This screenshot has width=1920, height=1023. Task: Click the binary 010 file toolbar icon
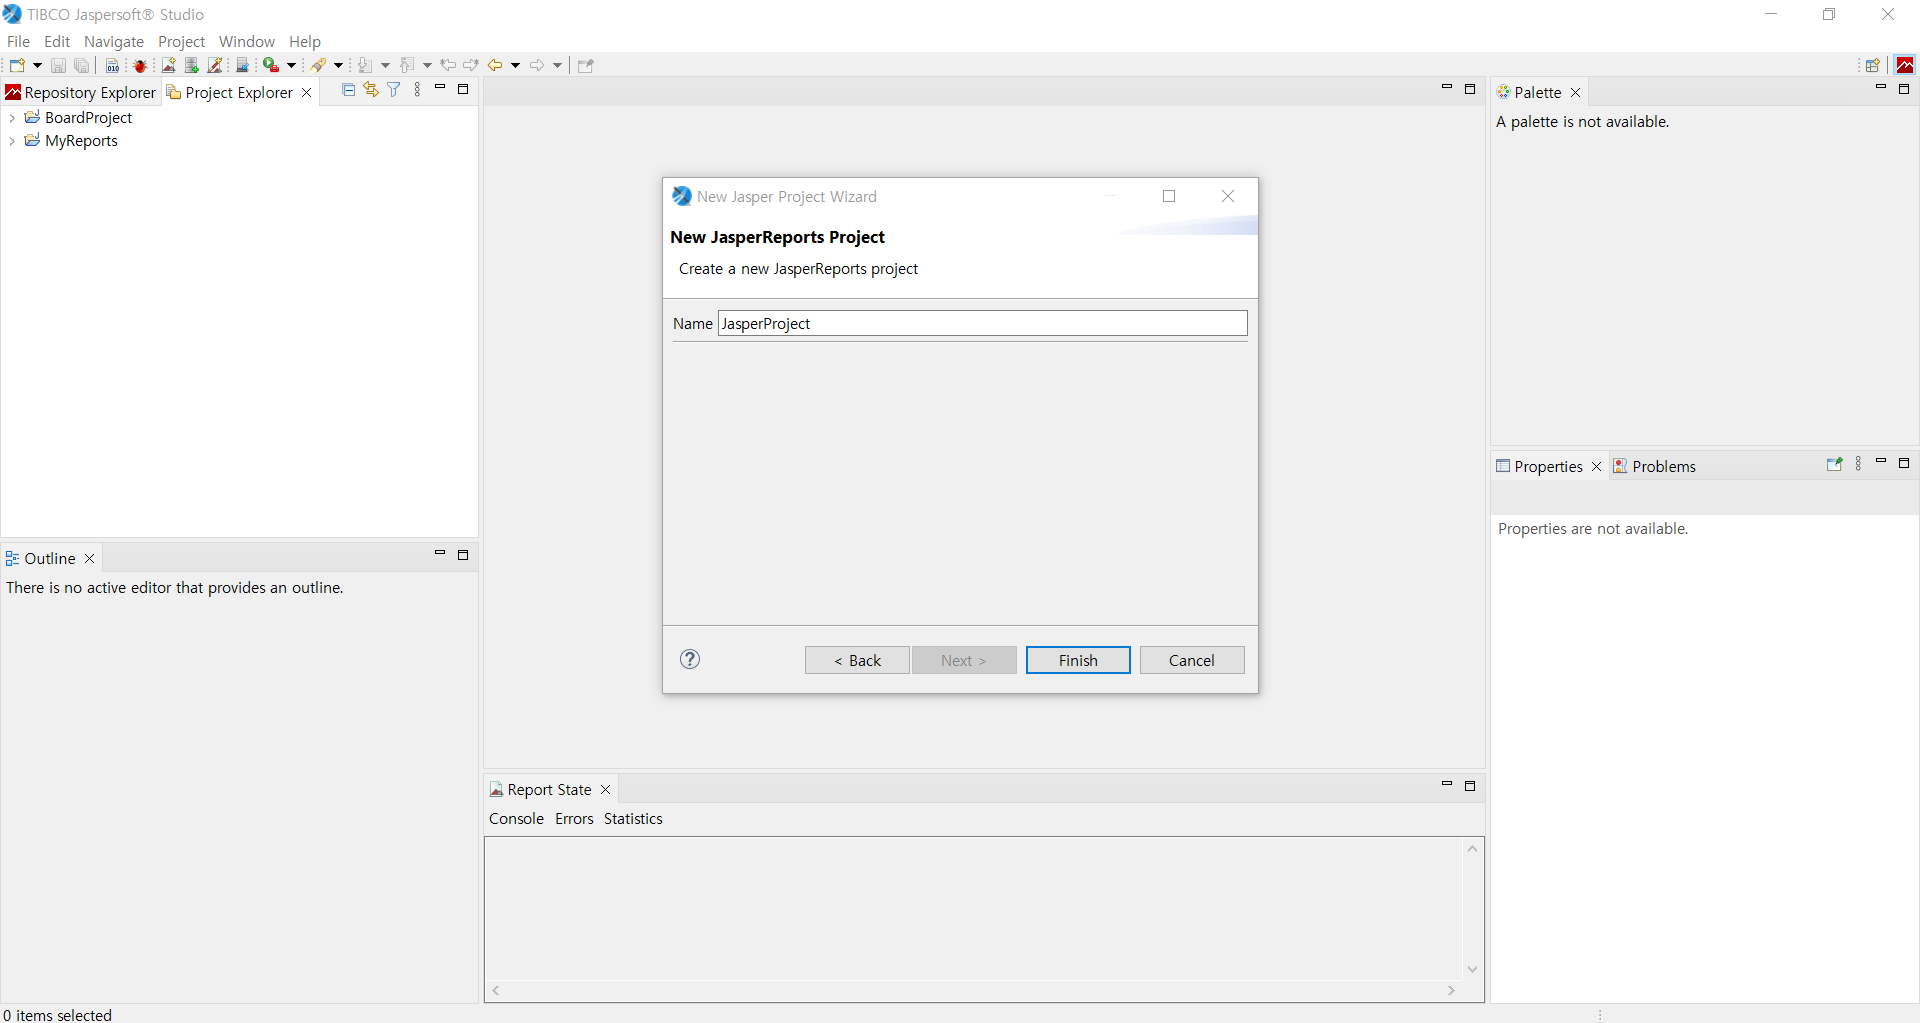112,66
